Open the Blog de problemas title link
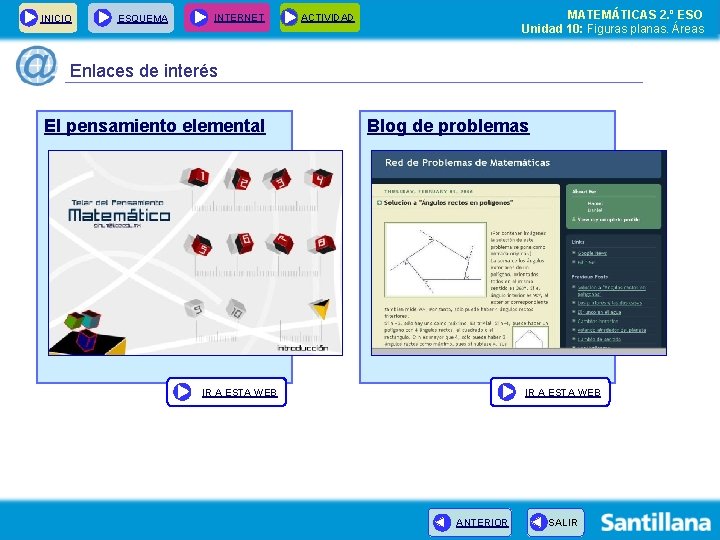 pos(448,126)
